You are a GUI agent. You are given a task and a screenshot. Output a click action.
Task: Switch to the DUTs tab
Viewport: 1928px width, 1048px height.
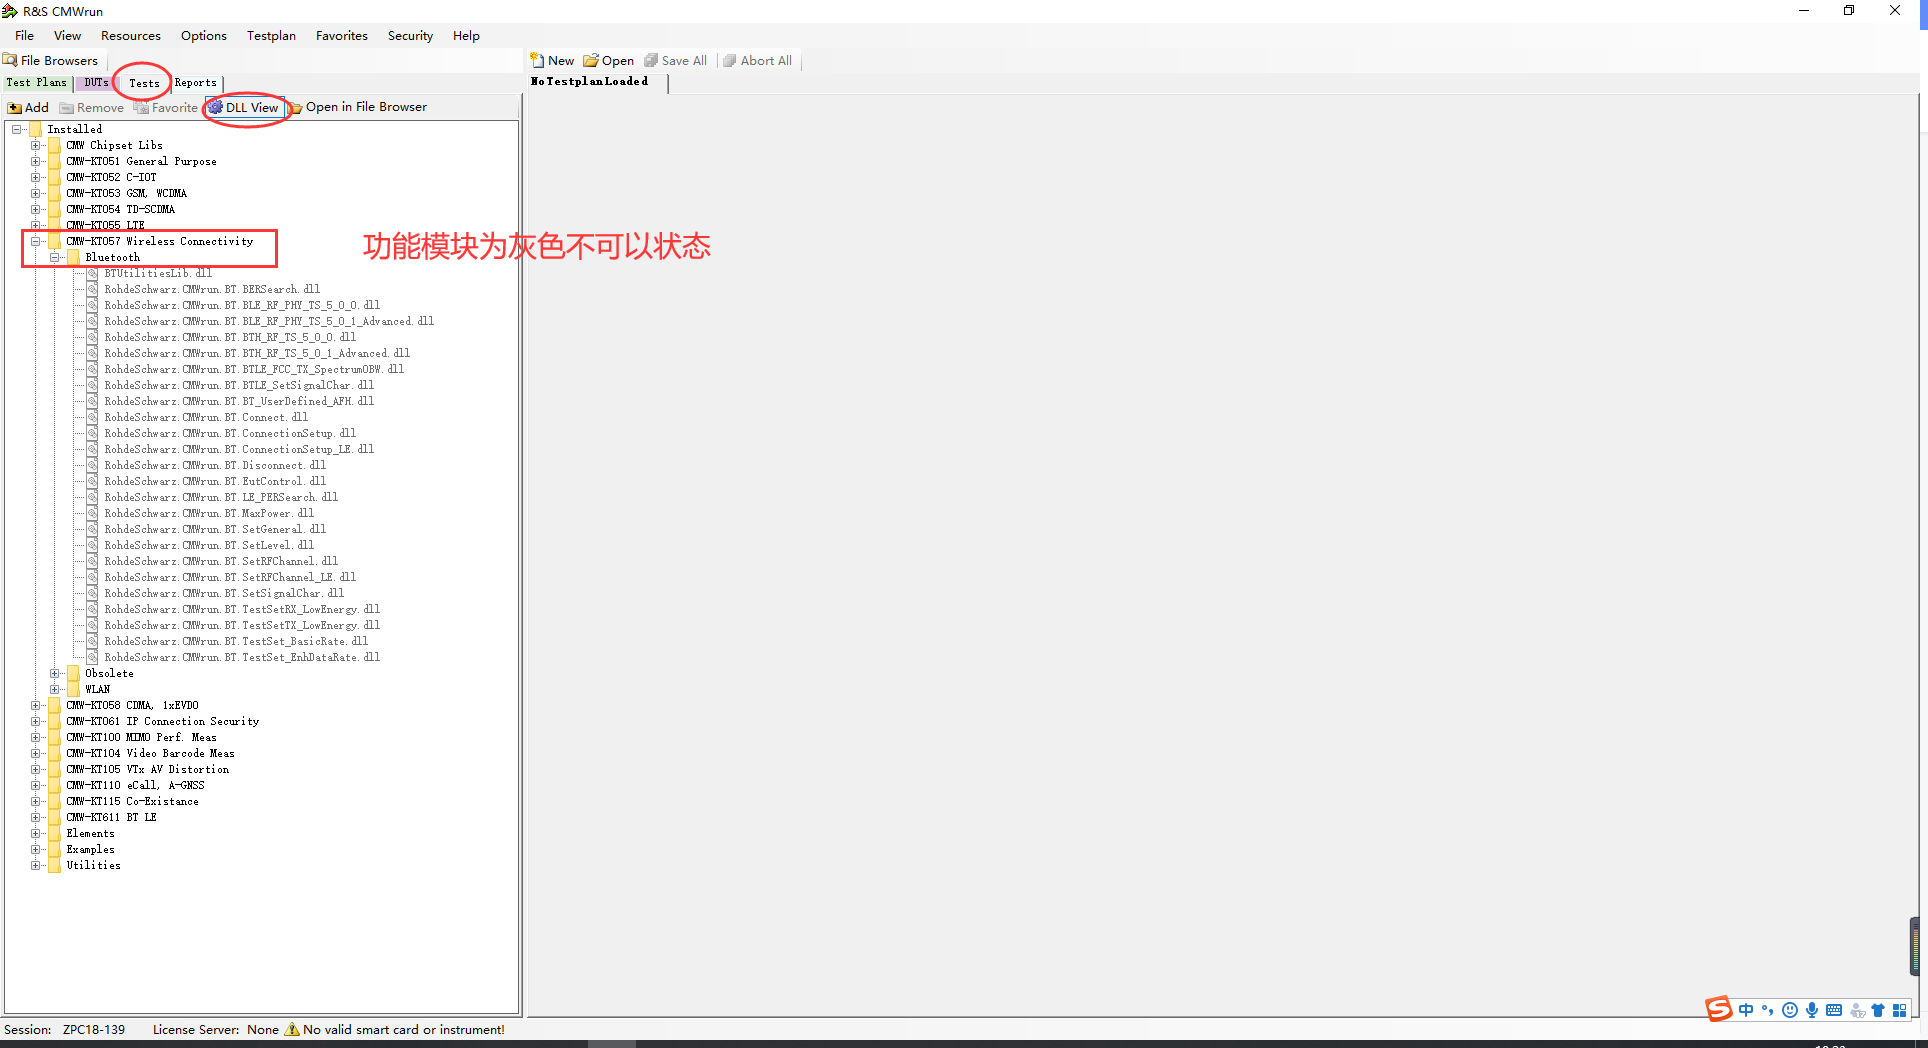click(96, 83)
